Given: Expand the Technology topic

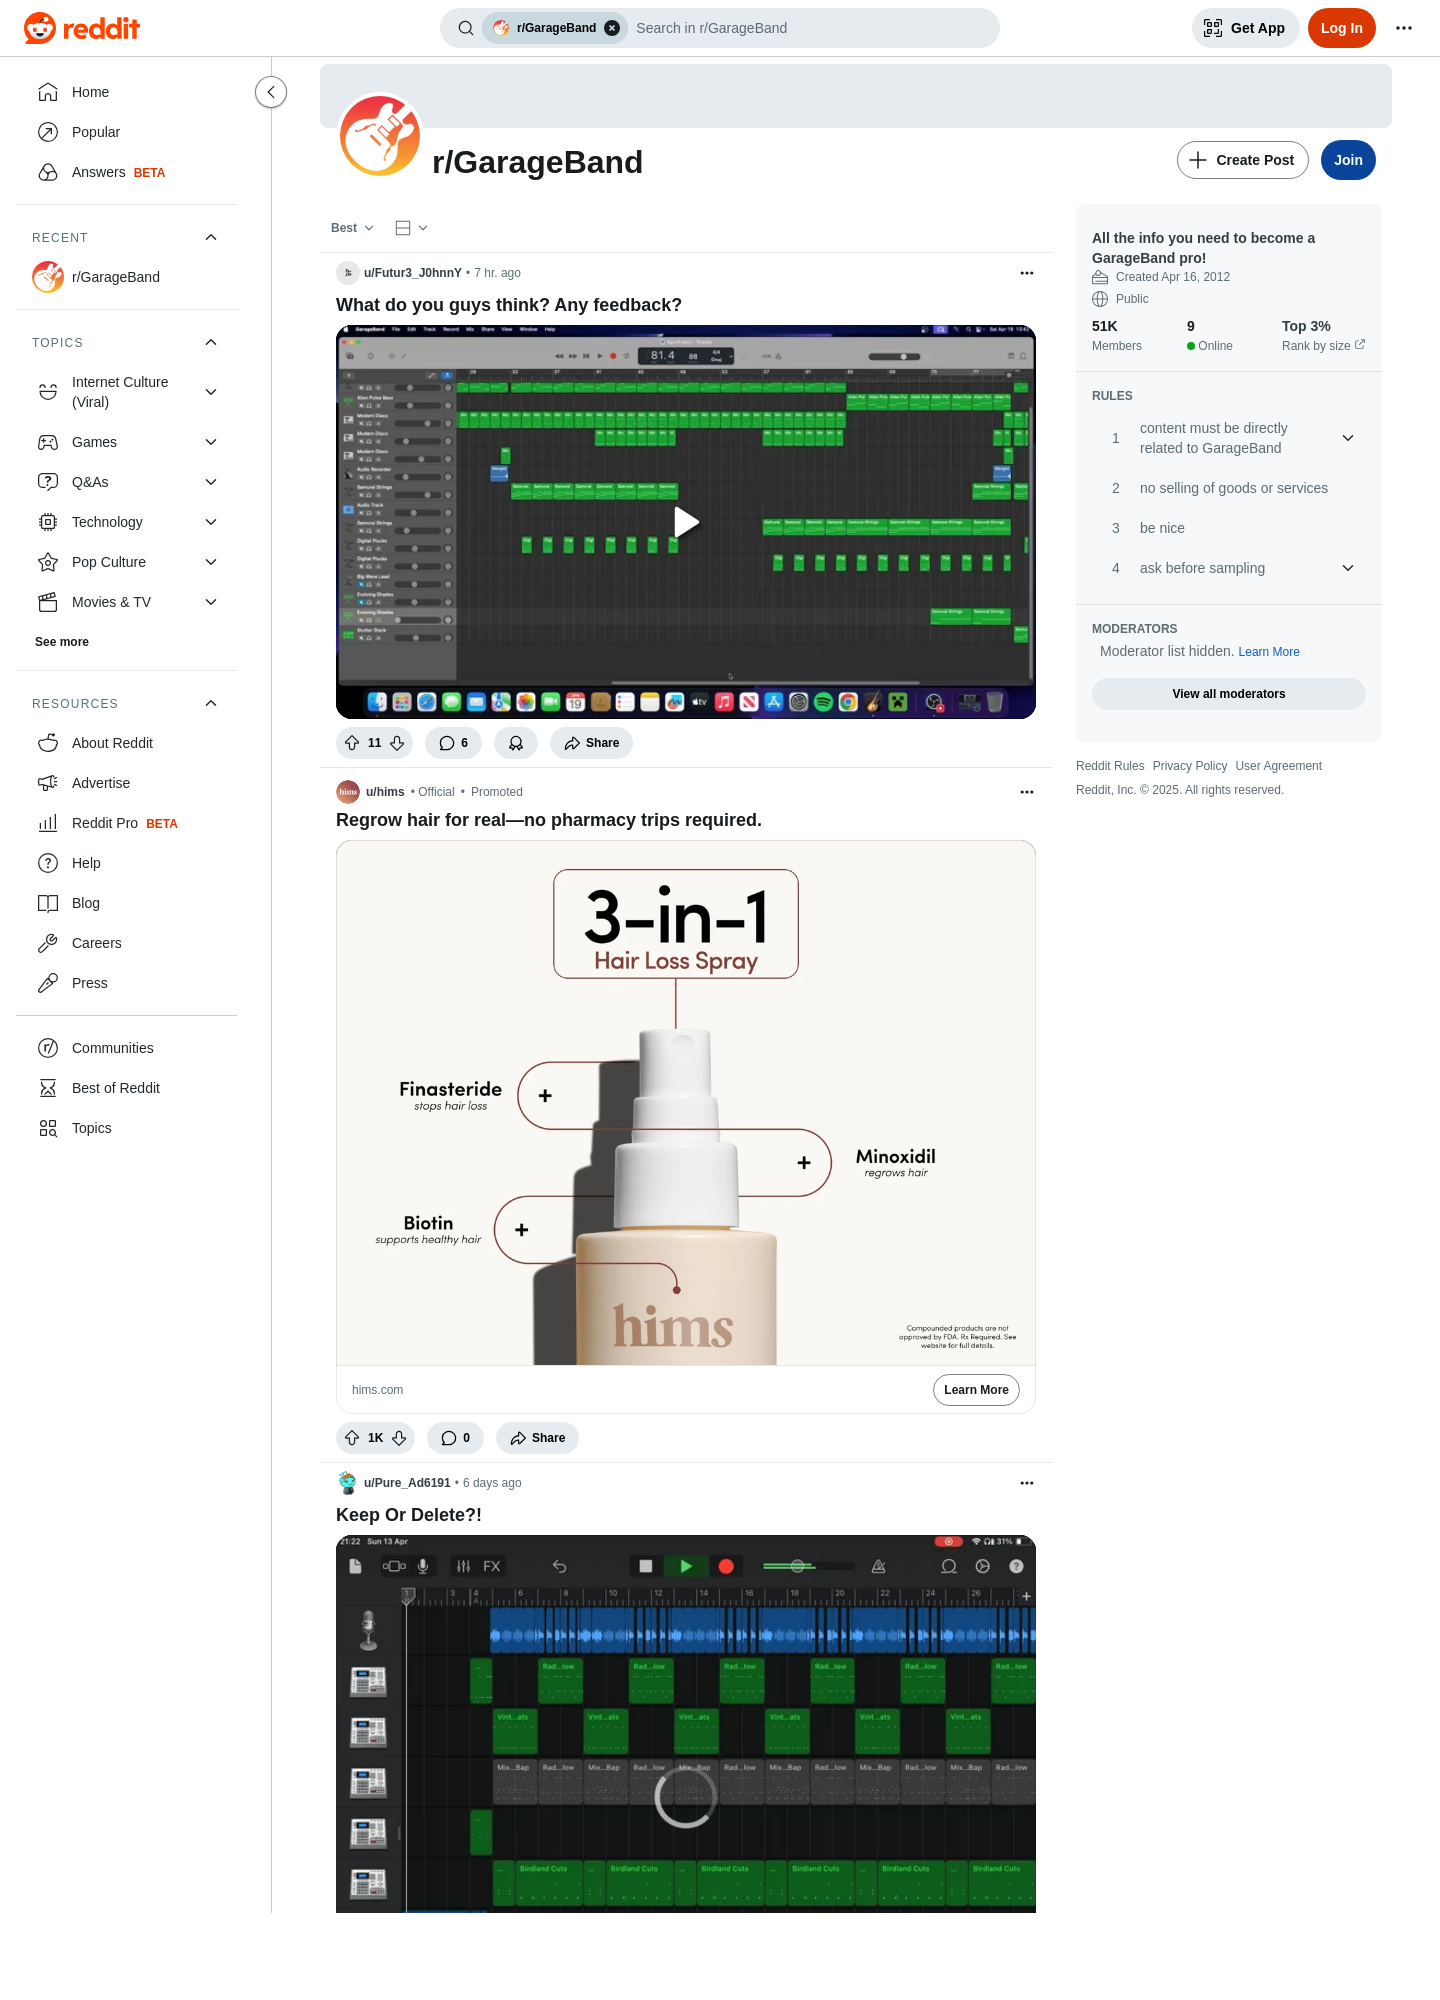Looking at the screenshot, I should 126,522.
